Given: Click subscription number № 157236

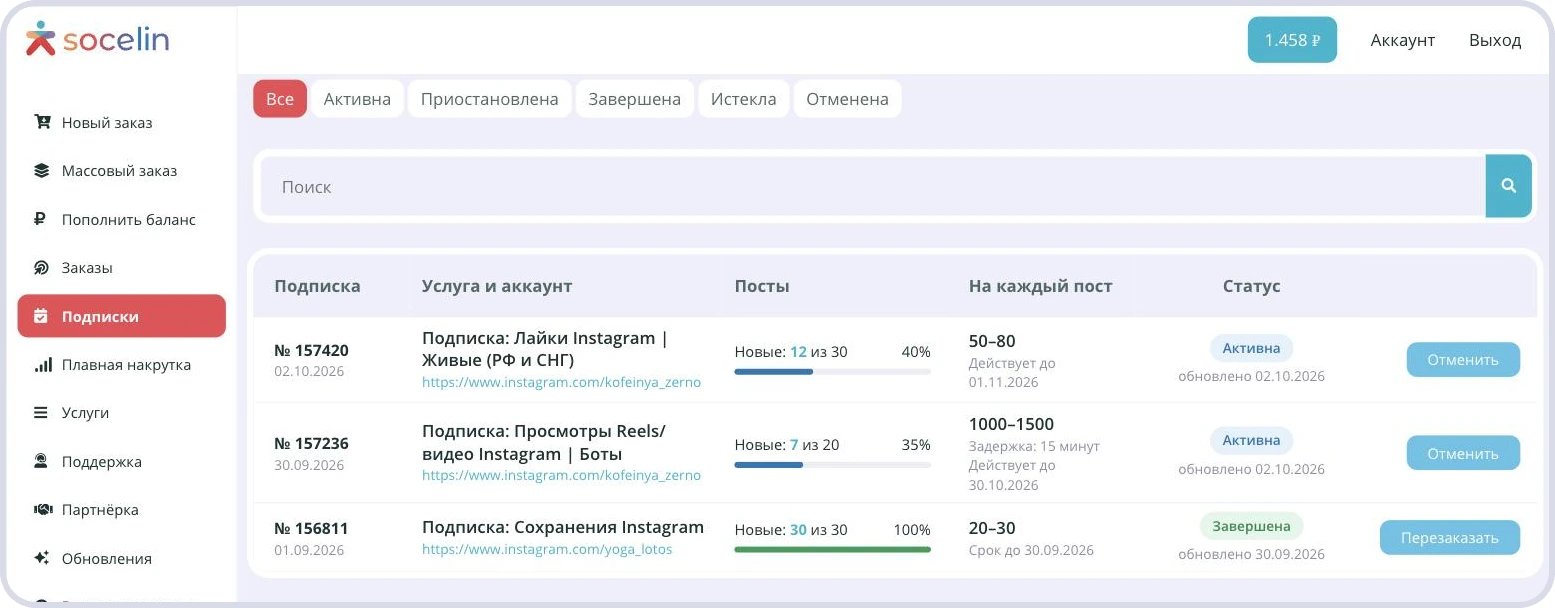Looking at the screenshot, I should coord(311,444).
